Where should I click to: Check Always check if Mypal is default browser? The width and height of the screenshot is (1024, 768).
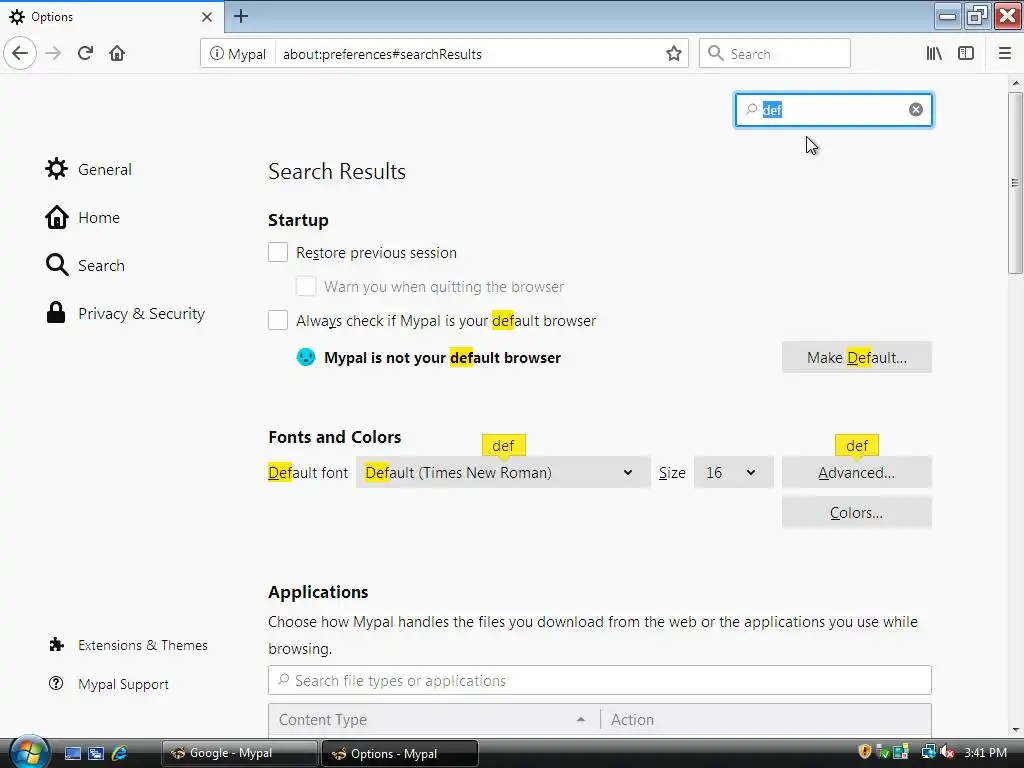(x=278, y=320)
